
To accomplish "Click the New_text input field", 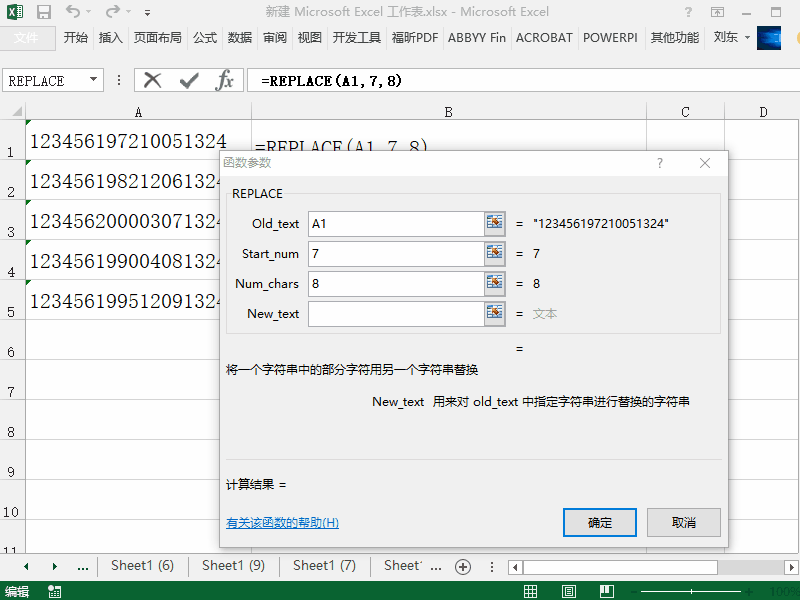I will pos(396,314).
